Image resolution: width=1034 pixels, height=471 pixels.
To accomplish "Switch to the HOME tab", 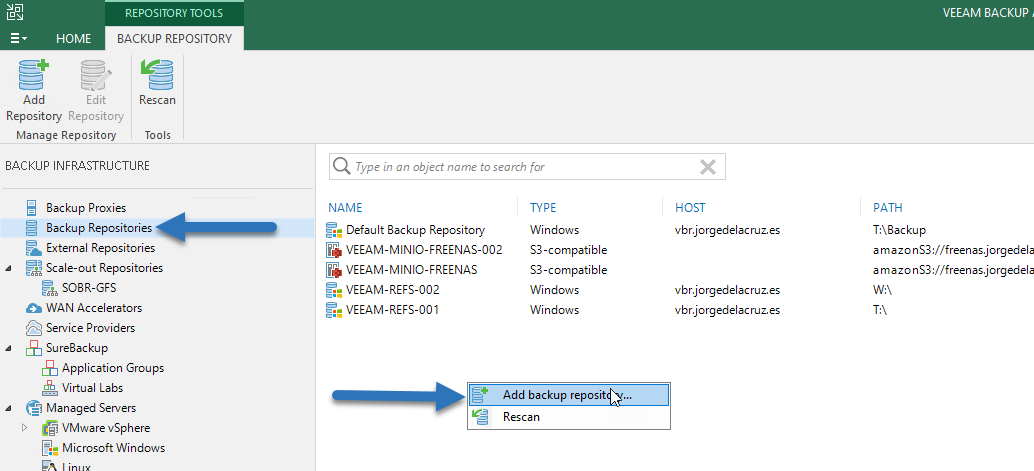I will point(73,38).
